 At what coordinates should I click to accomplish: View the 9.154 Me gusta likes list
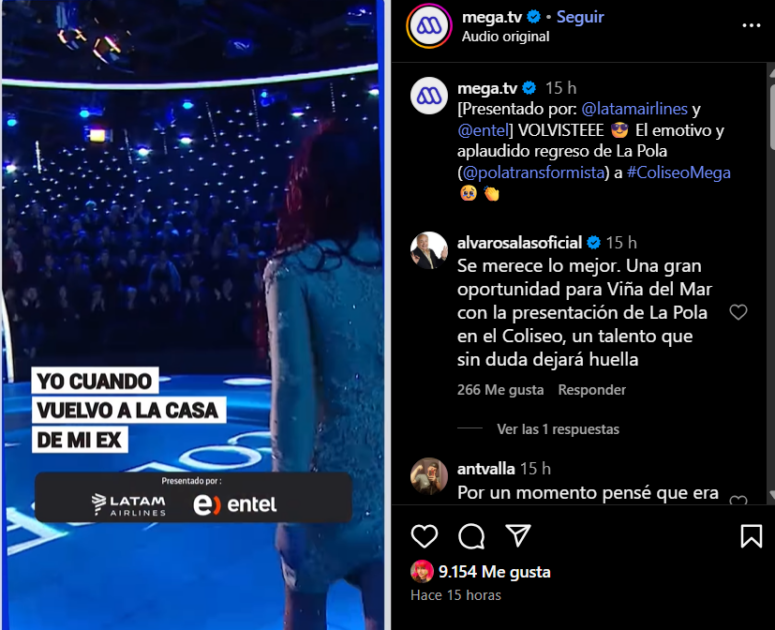(494, 572)
